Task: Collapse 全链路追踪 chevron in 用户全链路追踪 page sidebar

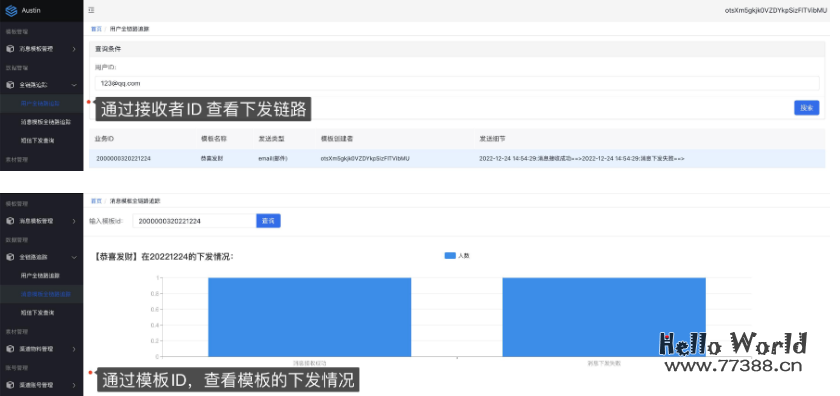Action: pos(74,85)
